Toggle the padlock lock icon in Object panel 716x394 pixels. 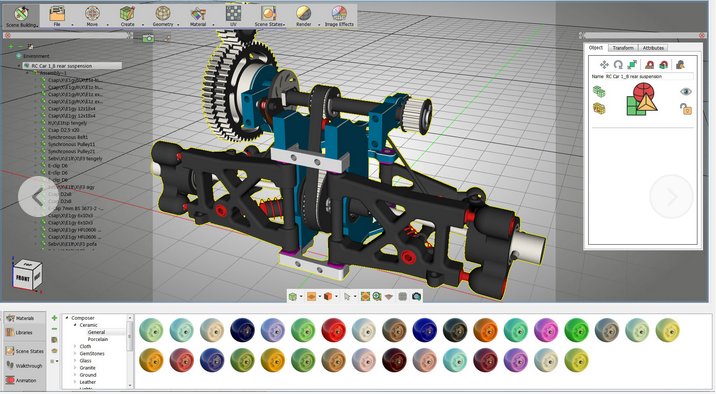tap(685, 109)
